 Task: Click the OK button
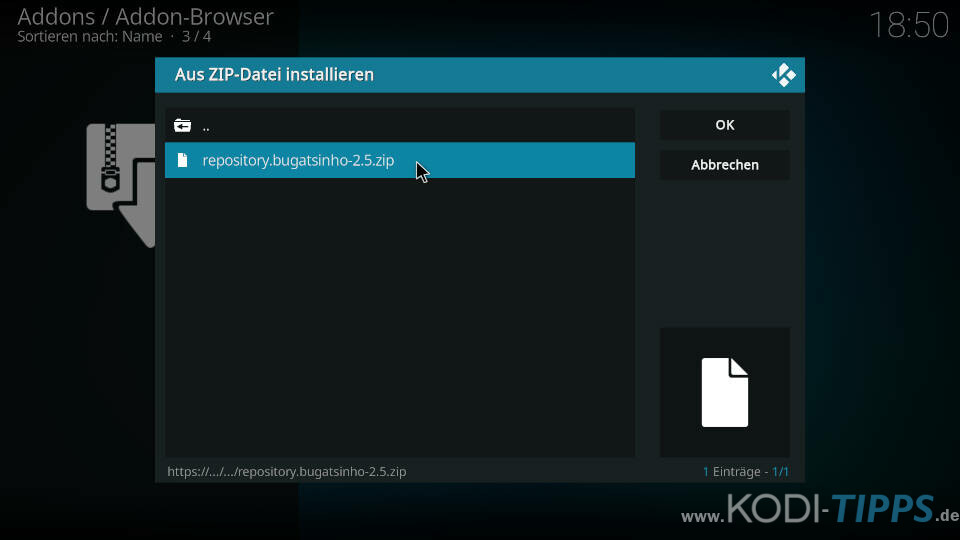point(724,125)
